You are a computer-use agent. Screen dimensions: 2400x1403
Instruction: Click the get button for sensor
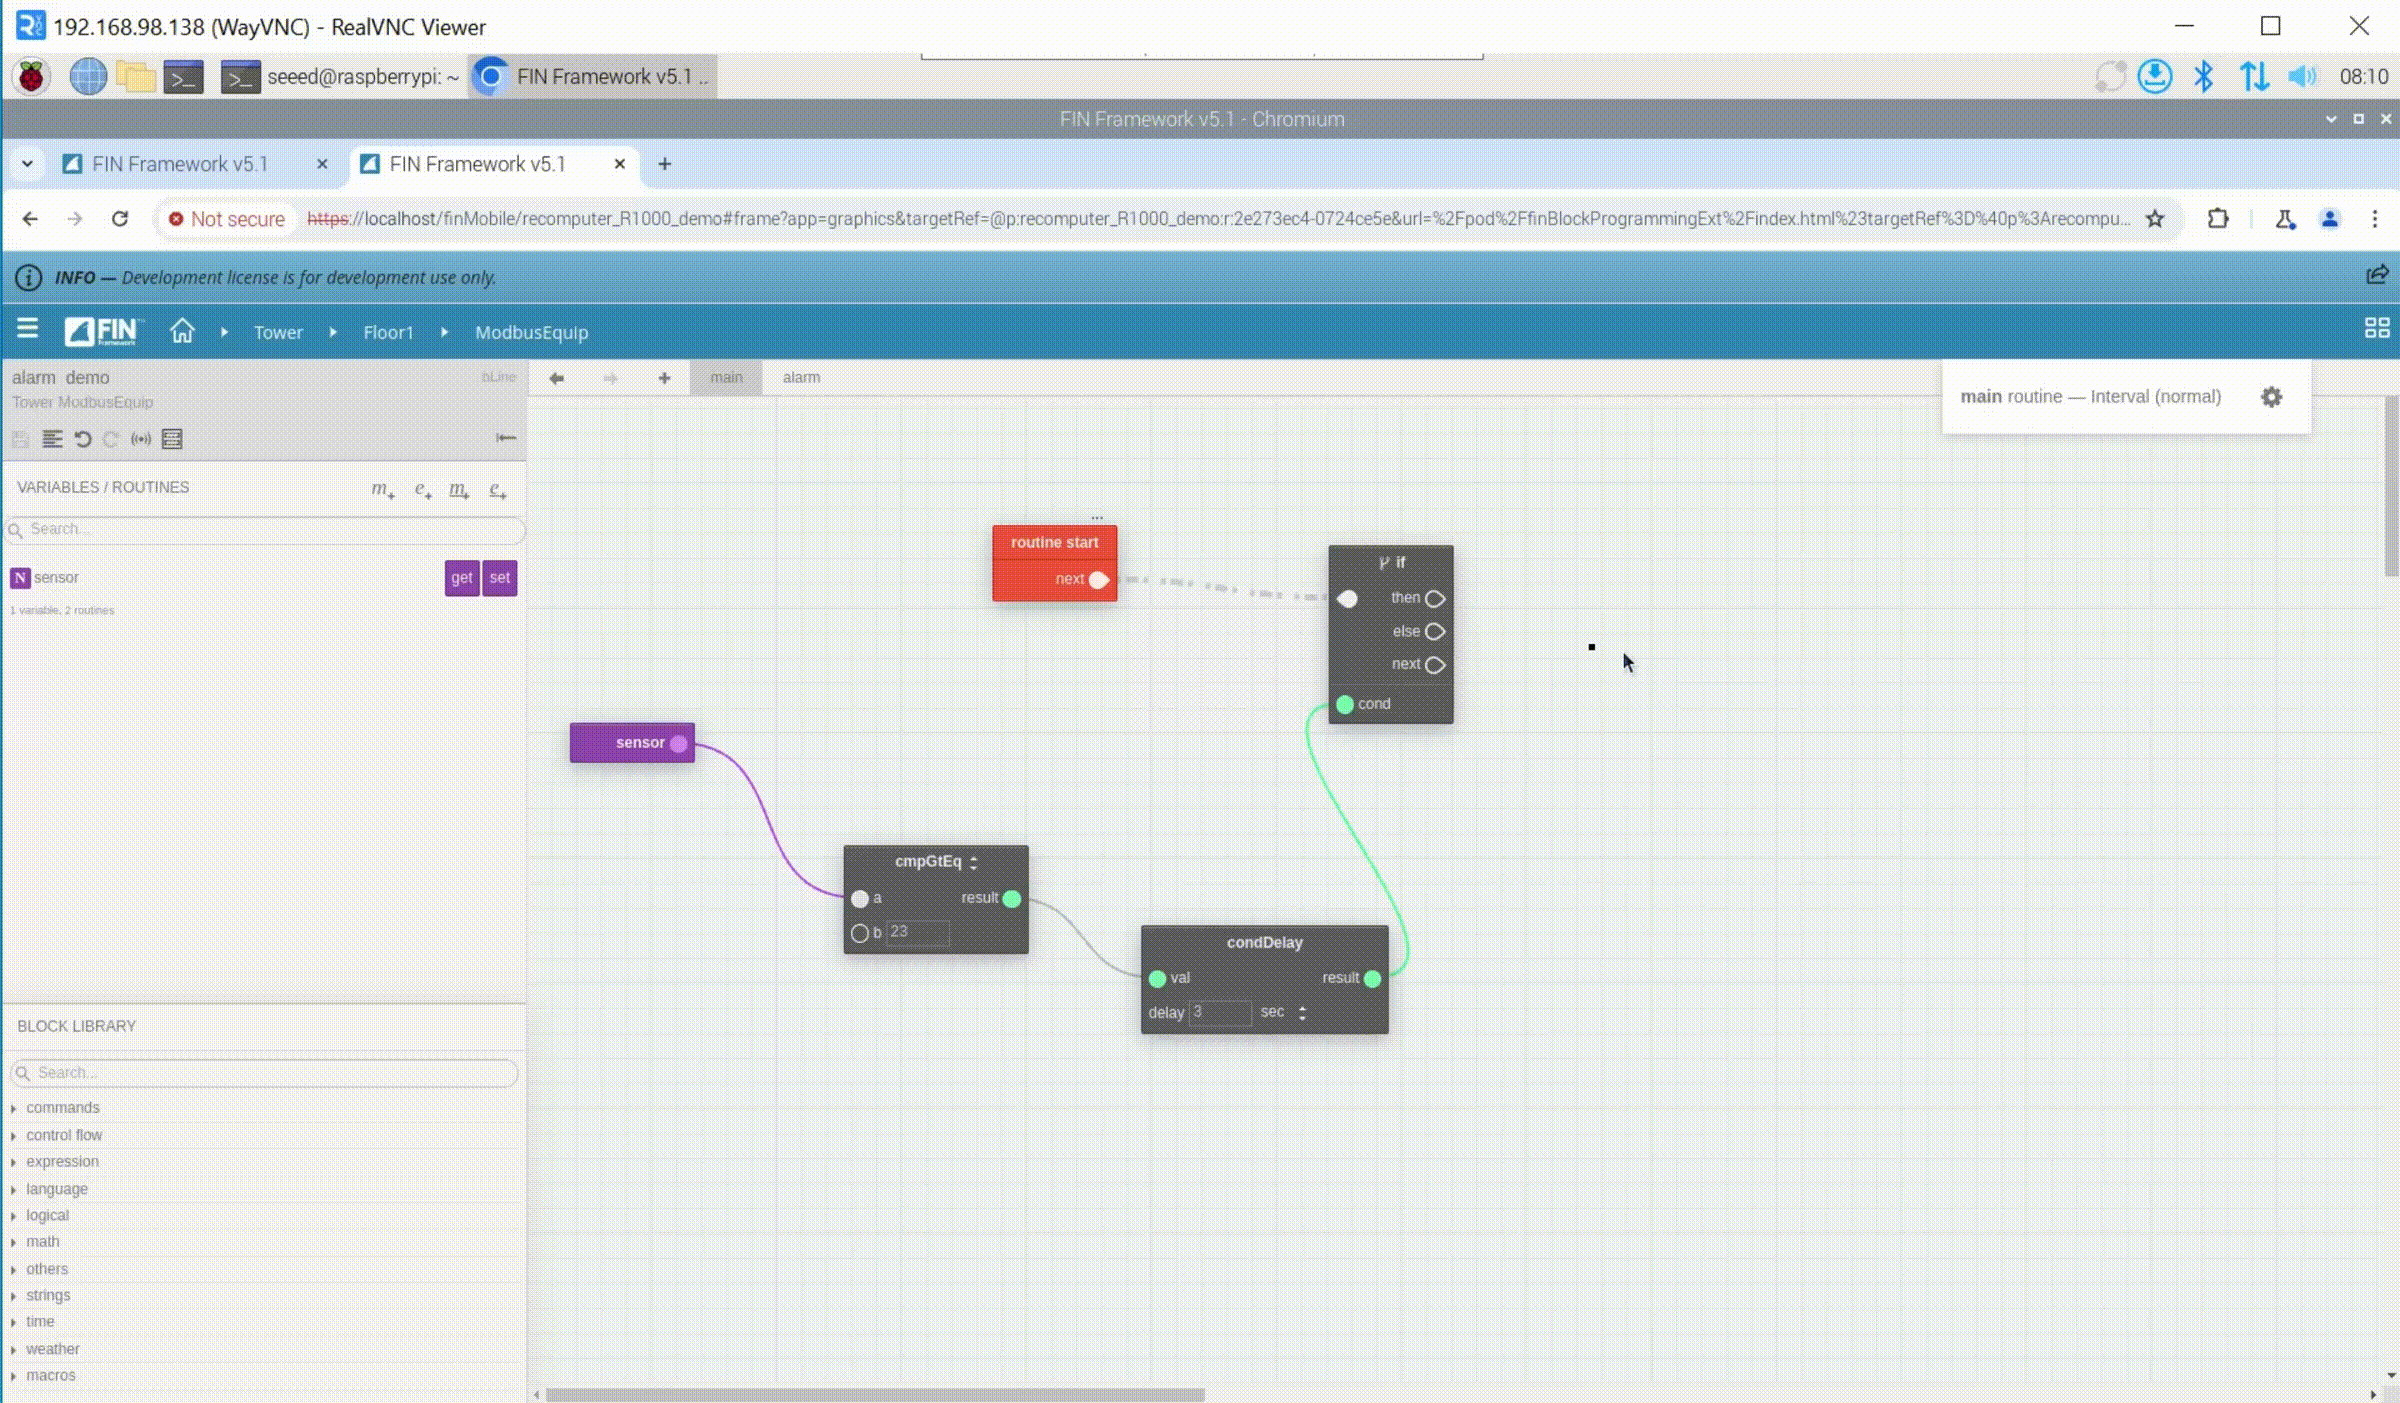click(461, 578)
